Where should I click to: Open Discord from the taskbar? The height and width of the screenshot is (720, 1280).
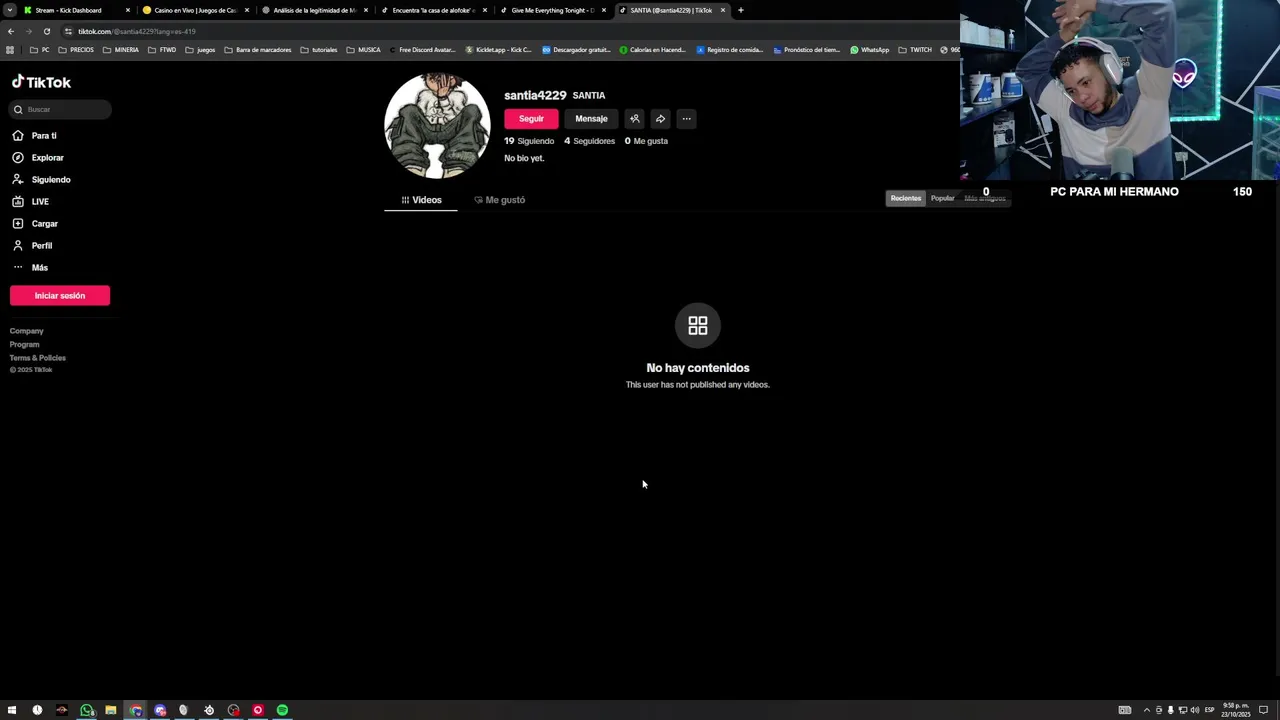click(160, 710)
